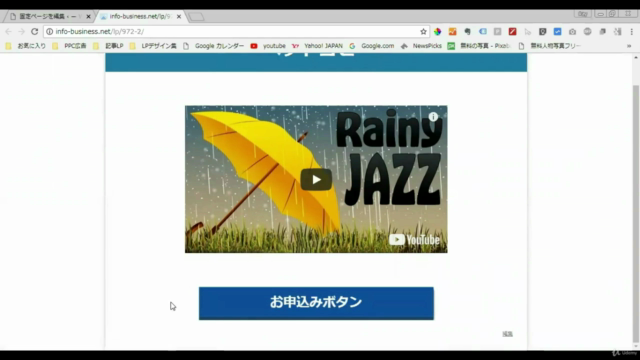640x360 pixels.
Task: Go forward with the browser forward arrow
Action: pos(21,31)
